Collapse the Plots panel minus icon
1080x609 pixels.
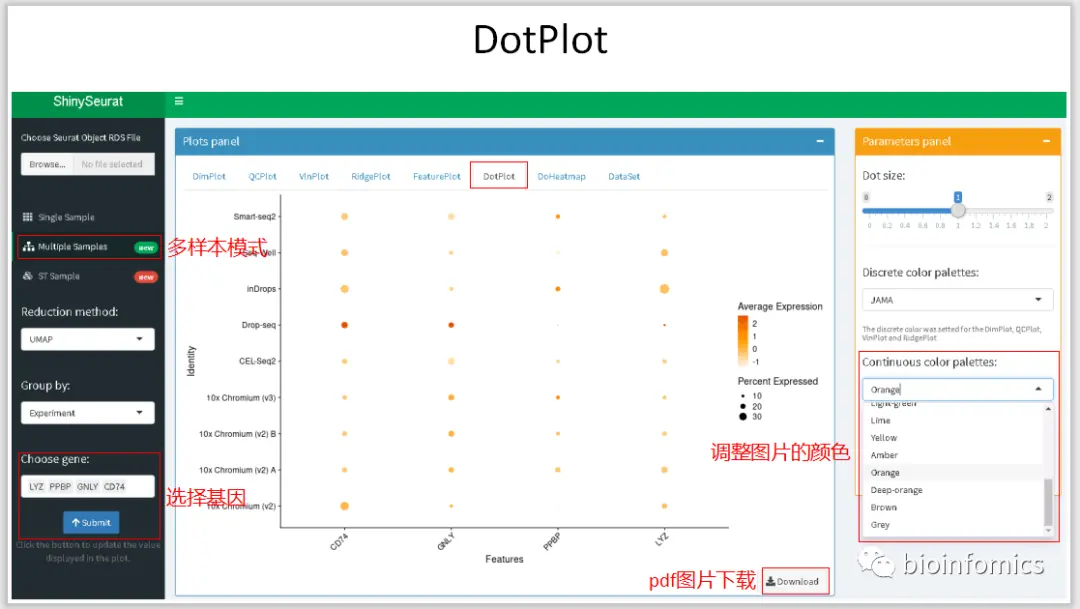[x=820, y=141]
